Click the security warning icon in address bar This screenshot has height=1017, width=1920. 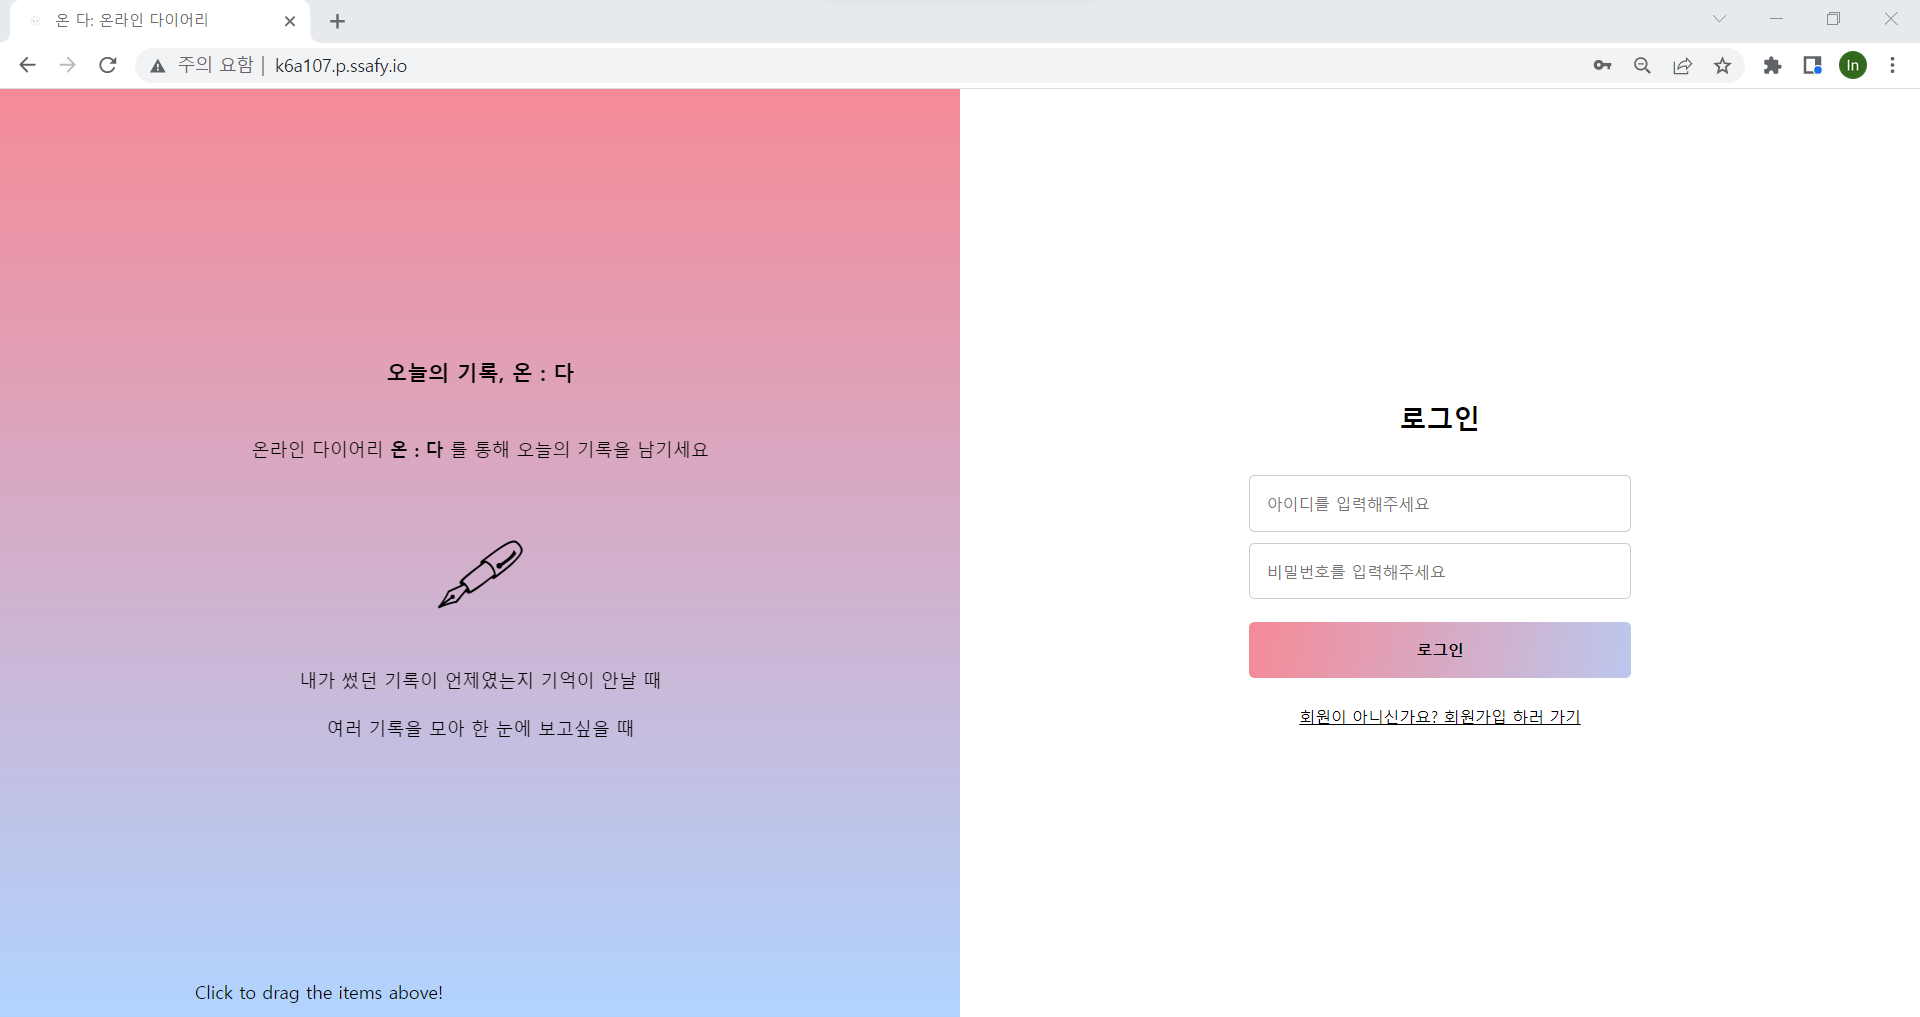(x=157, y=65)
